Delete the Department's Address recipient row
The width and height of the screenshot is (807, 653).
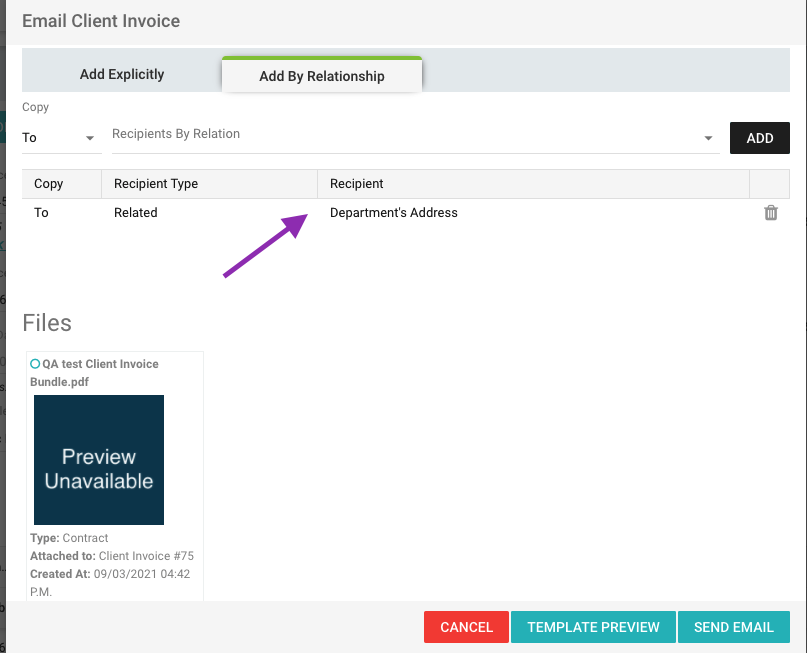770,213
